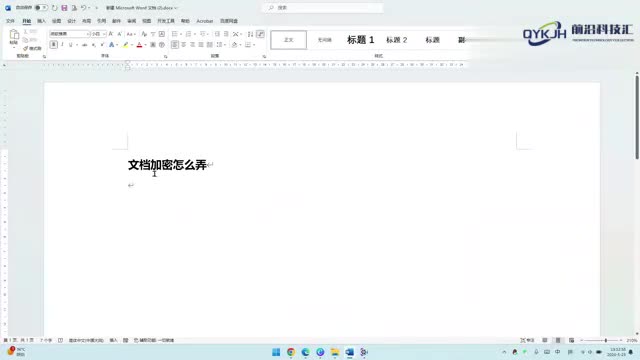Open the Font dialog launcher
The width and height of the screenshot is (640, 360).
(165, 56)
